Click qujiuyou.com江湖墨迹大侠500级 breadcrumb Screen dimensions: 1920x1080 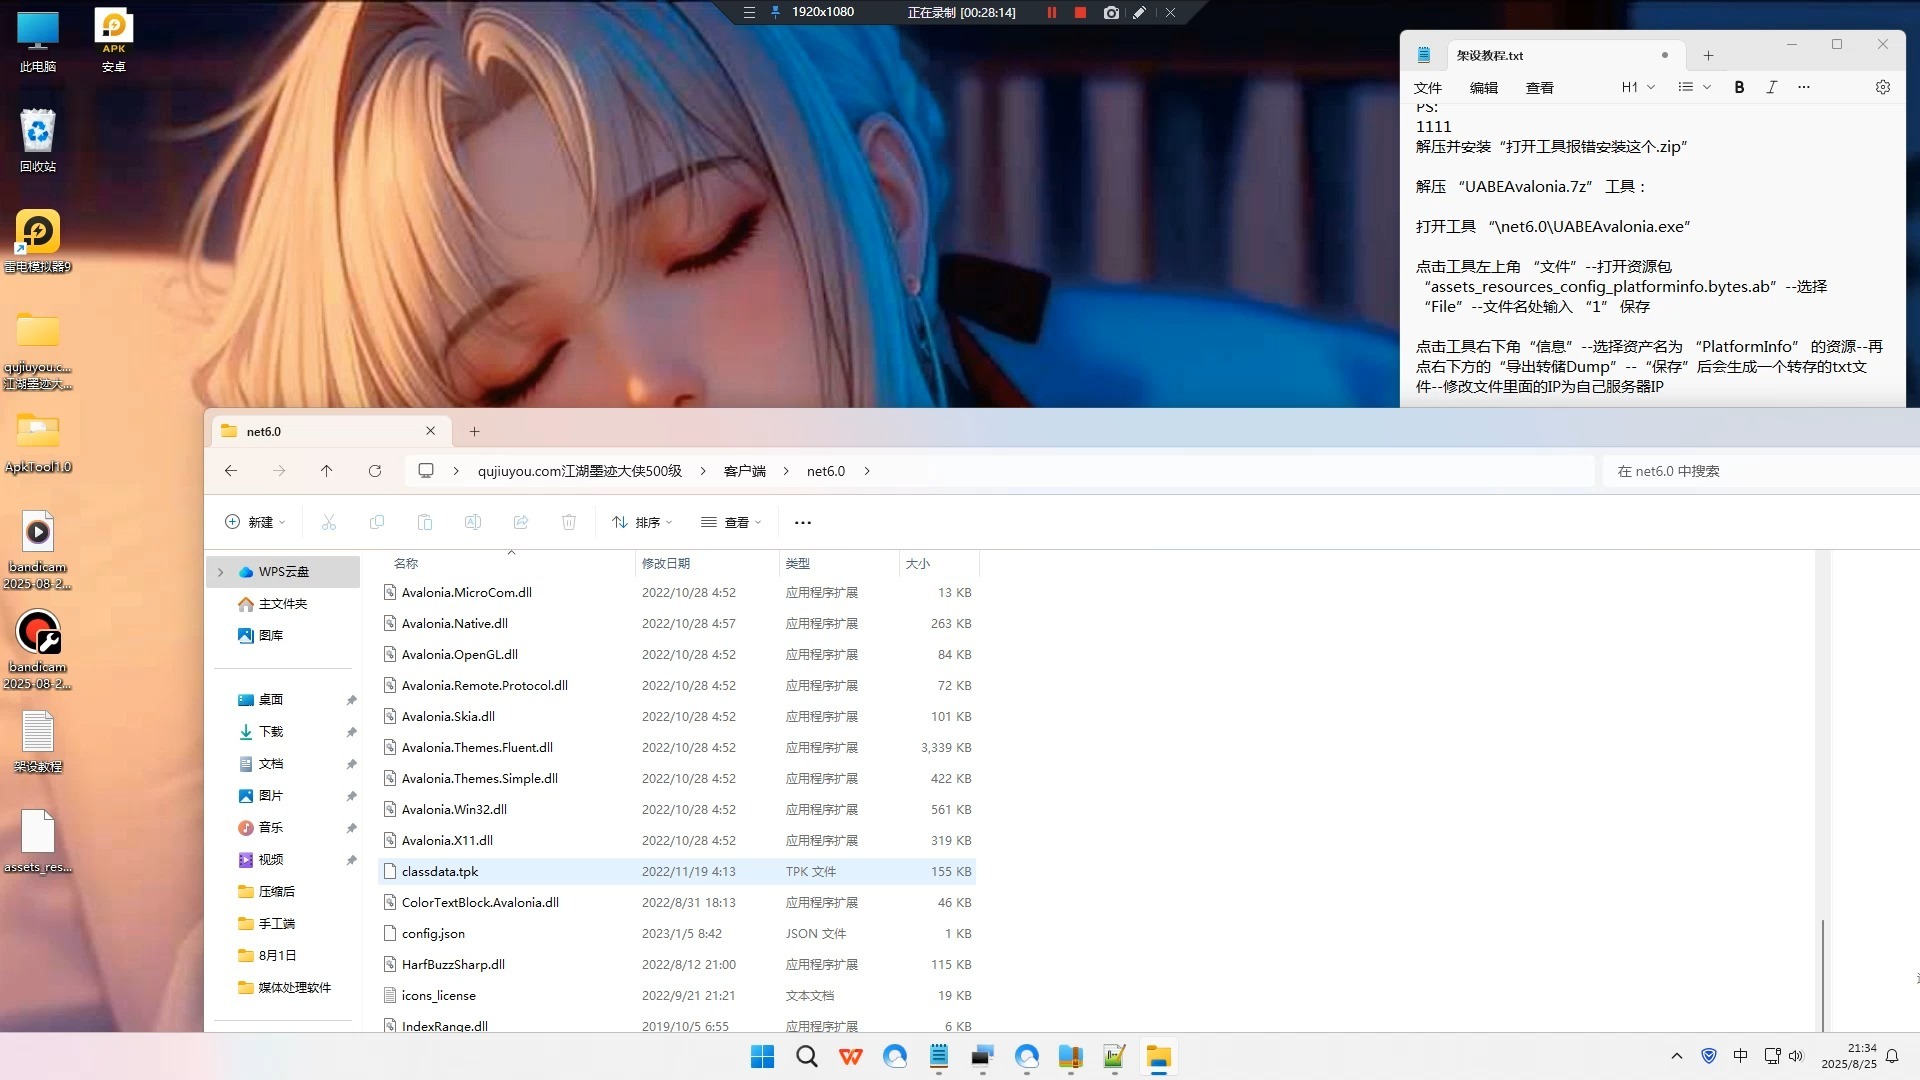tap(579, 471)
